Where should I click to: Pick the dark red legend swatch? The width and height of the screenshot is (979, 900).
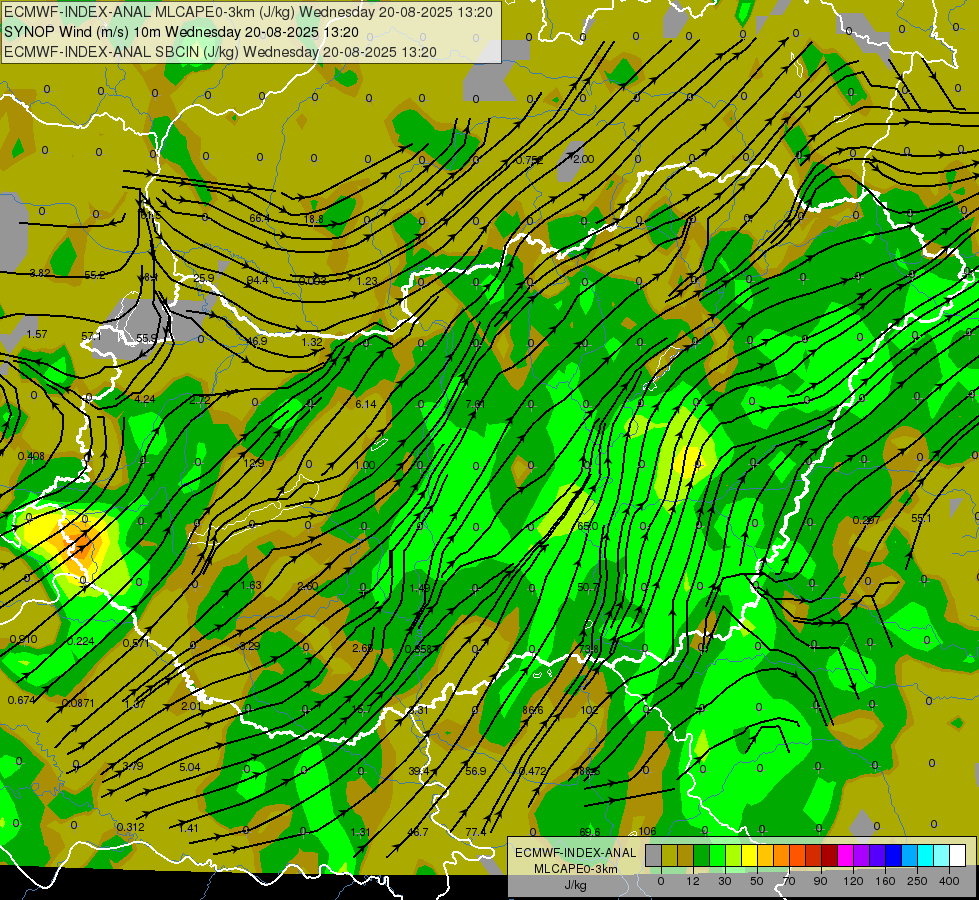point(830,855)
